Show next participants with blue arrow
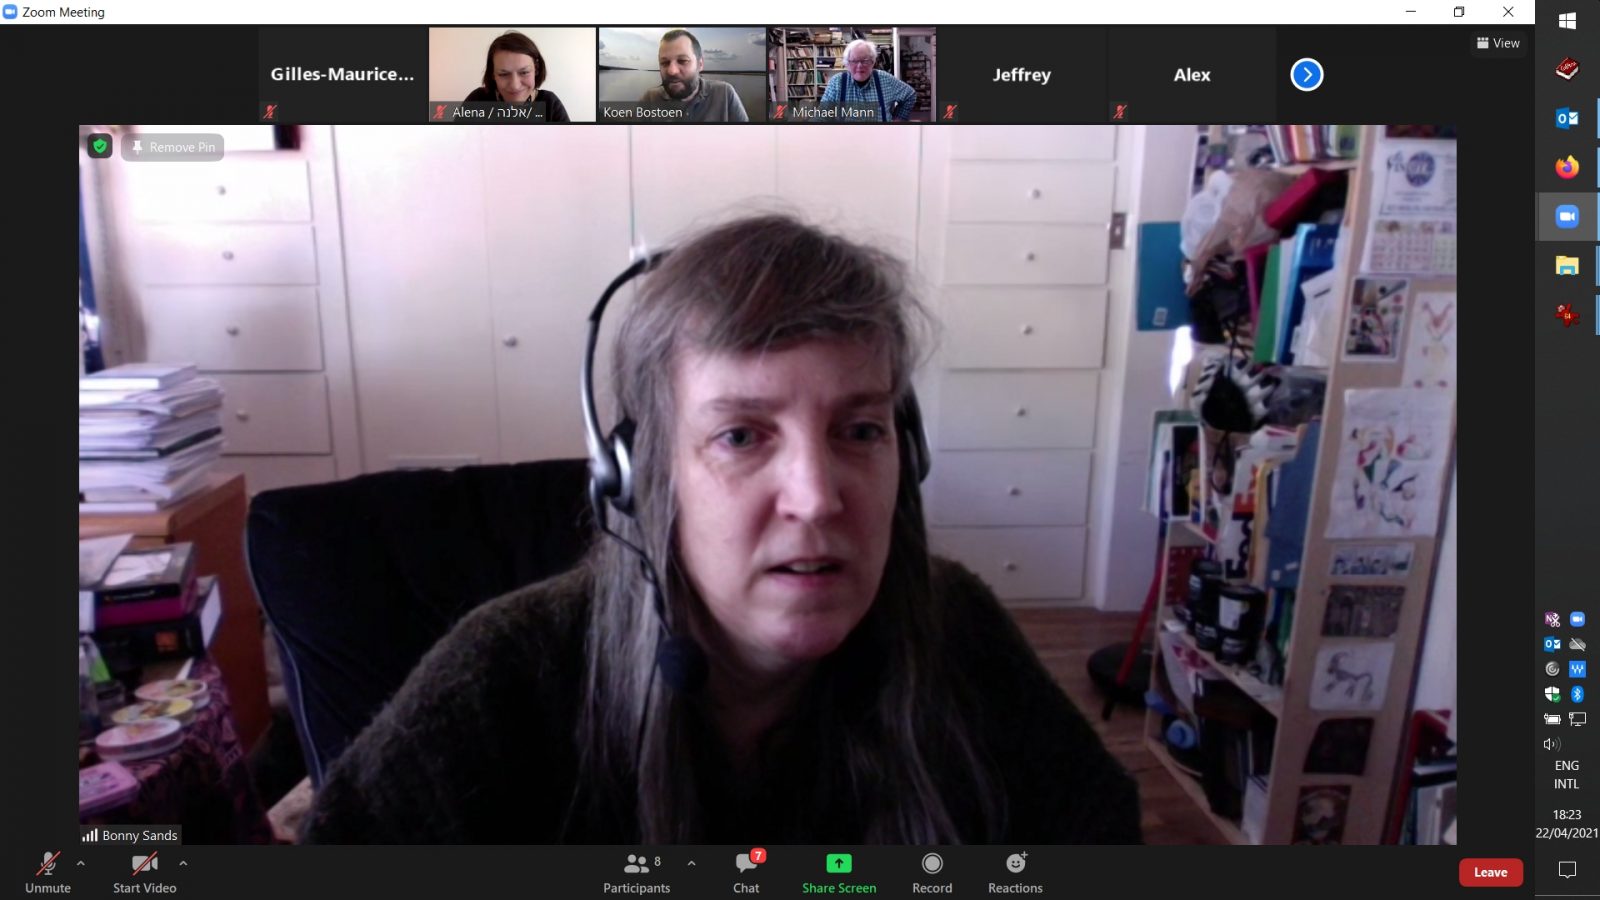This screenshot has width=1600, height=900. pyautogui.click(x=1306, y=75)
